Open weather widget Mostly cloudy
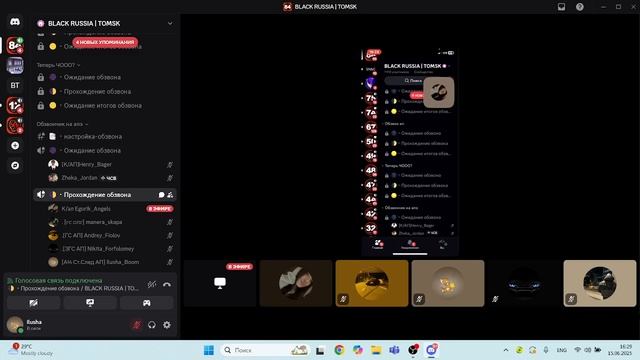Screen dimensions: 640x360 (x=31, y=350)
